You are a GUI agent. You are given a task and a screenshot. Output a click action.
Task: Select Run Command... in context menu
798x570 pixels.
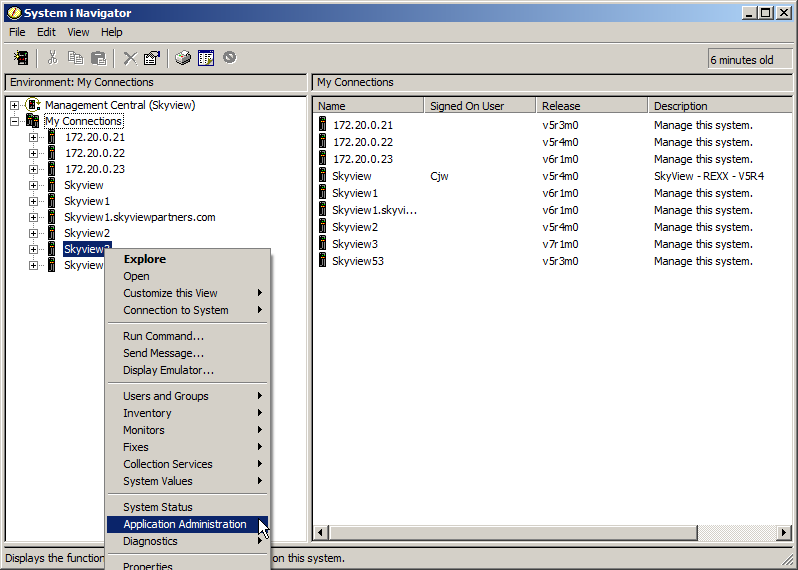click(x=187, y=336)
